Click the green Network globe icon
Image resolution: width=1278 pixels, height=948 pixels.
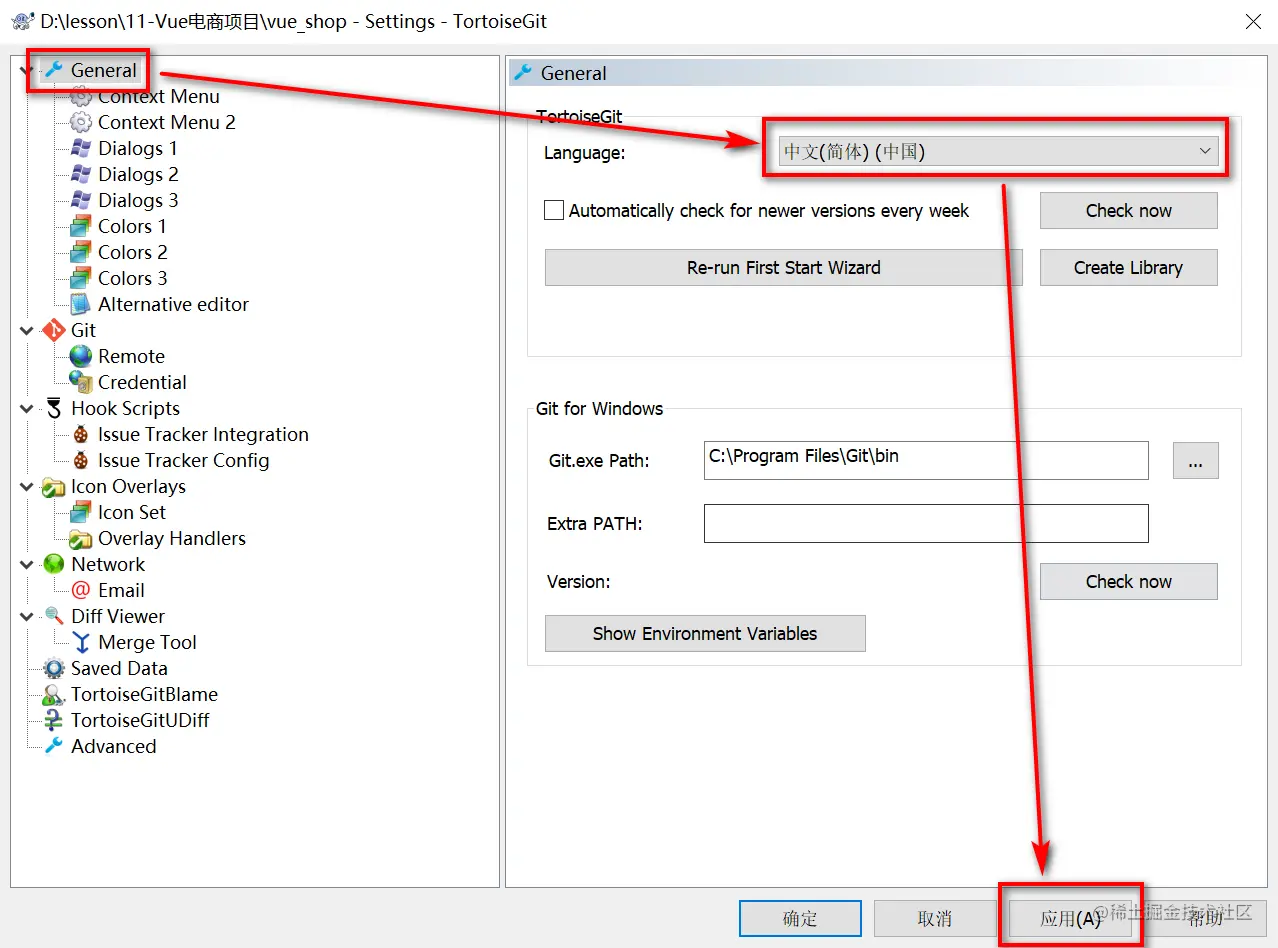[54, 564]
